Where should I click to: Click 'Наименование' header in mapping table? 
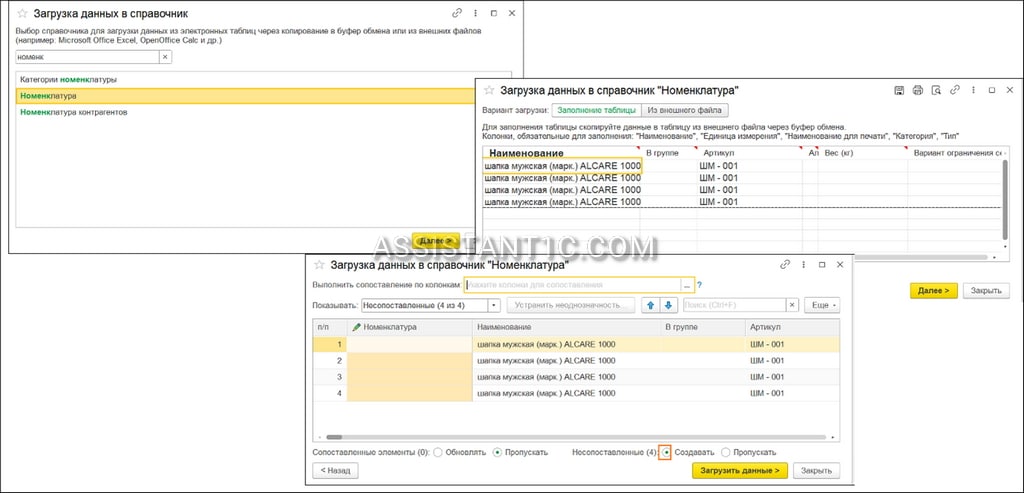click(x=566, y=327)
